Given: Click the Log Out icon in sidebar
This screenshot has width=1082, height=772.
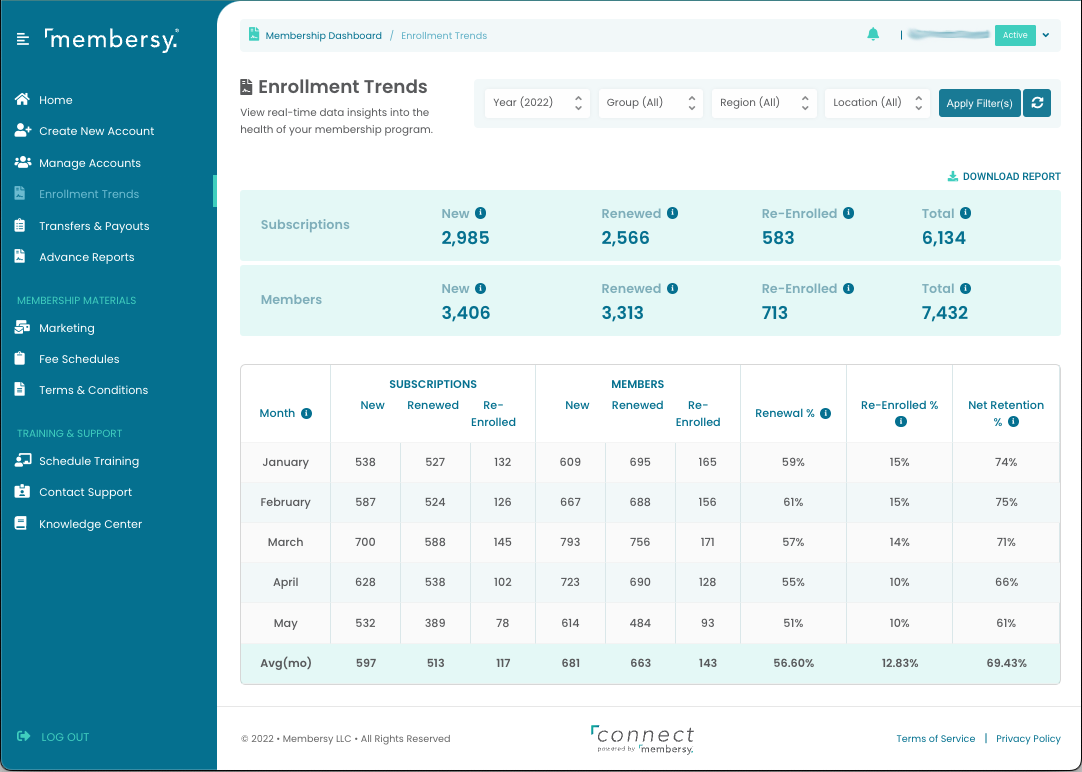Looking at the screenshot, I should (x=24, y=737).
